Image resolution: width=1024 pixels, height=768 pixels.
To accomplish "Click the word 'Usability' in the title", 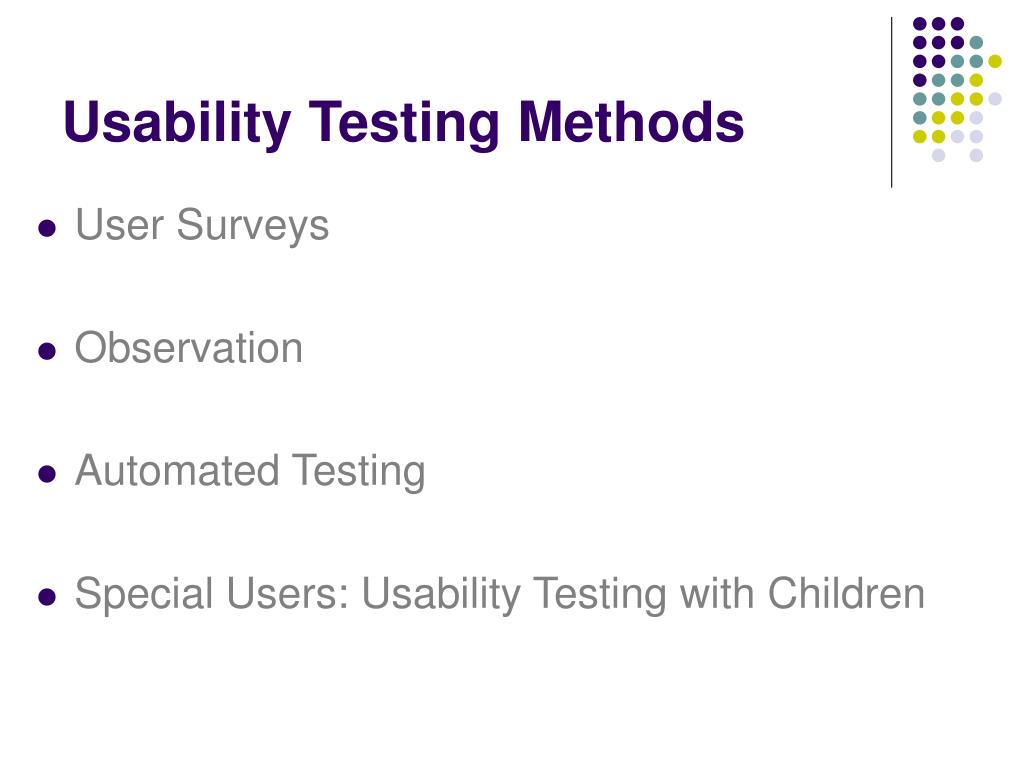I will pos(177,124).
